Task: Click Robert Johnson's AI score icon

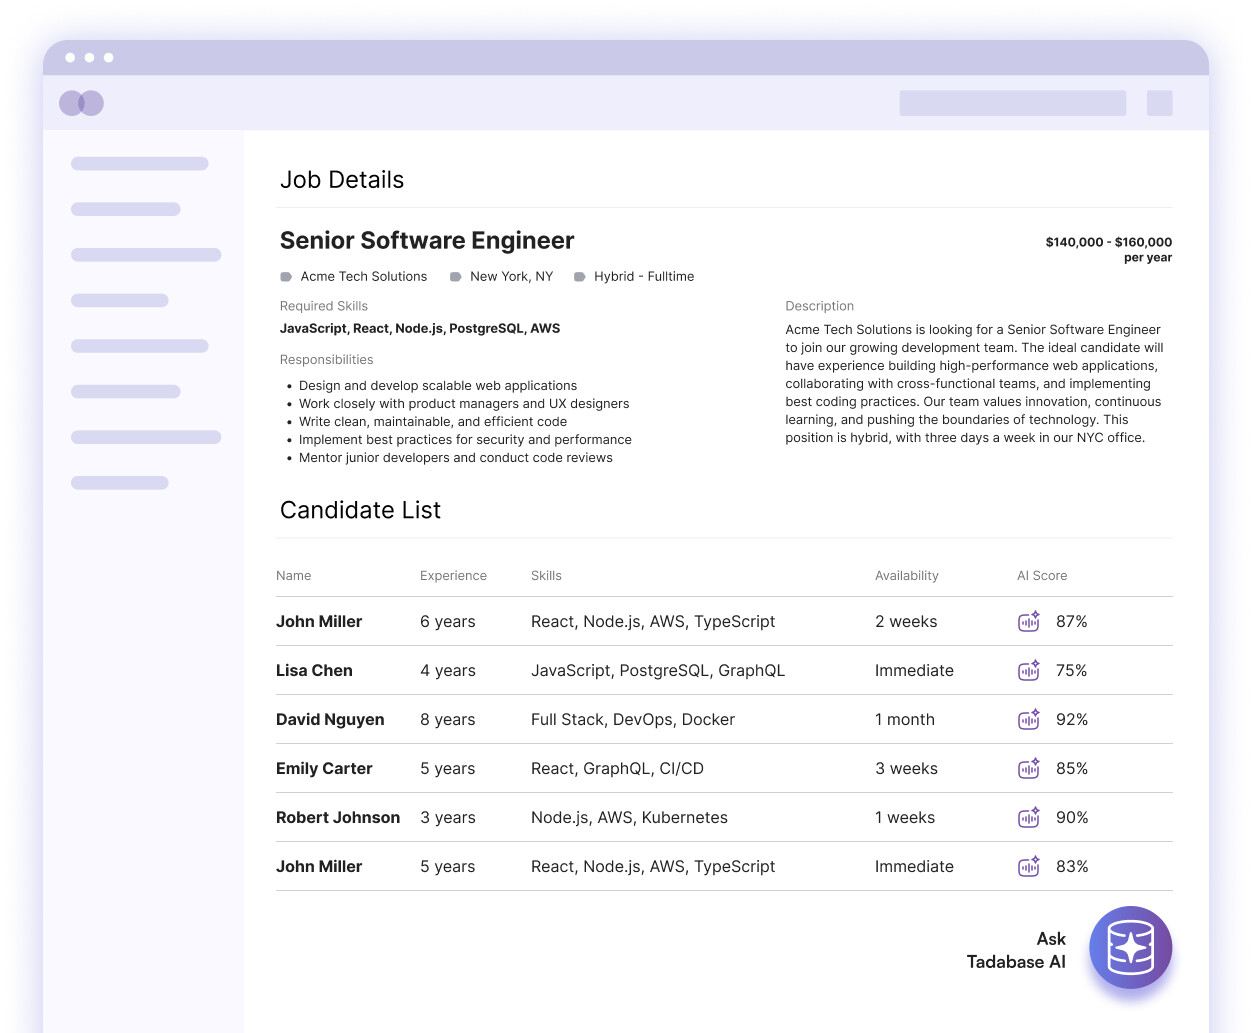Action: click(x=1029, y=817)
